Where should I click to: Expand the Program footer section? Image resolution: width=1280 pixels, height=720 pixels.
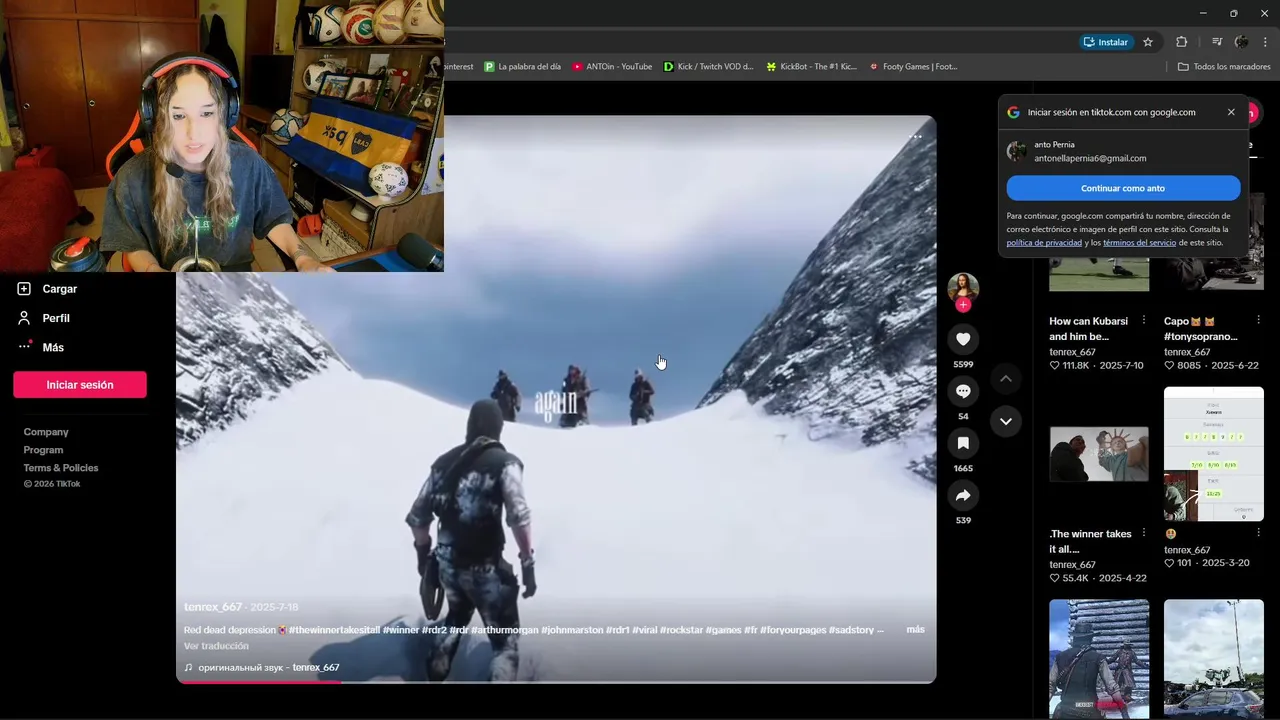tap(43, 450)
